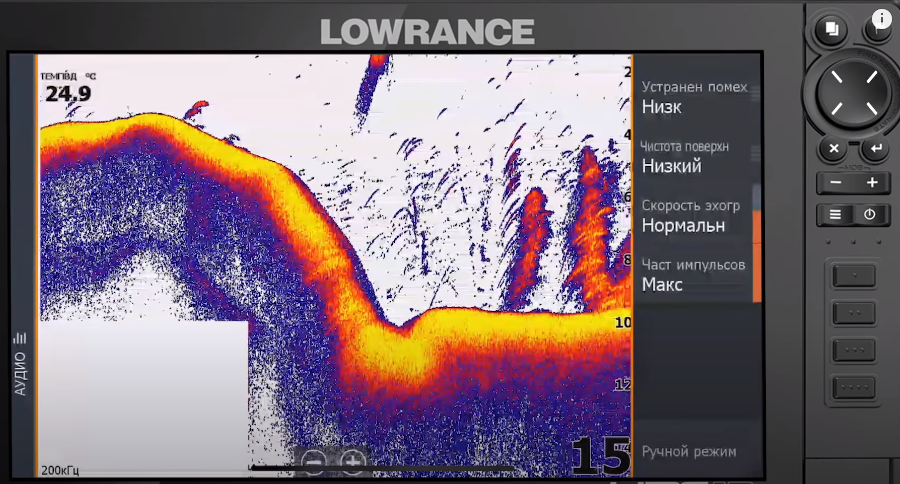Open the Част импульсов setting
900x484 pixels.
[695, 276]
